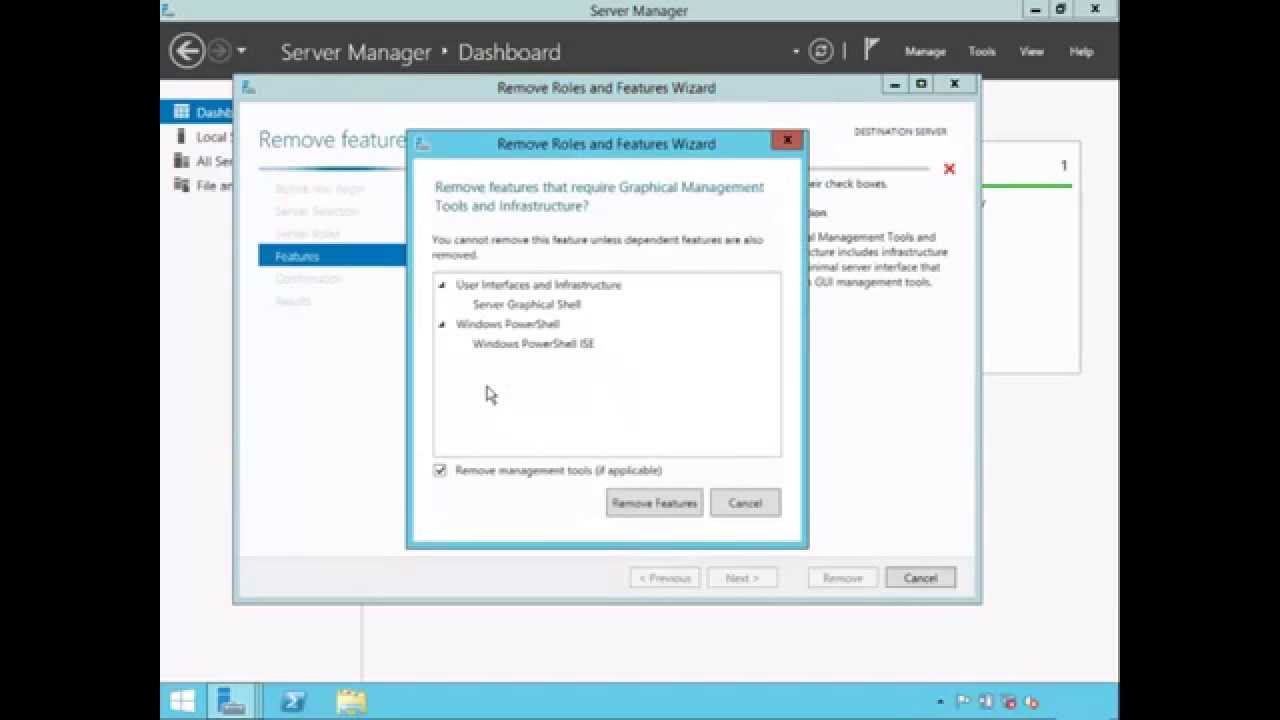1280x720 pixels.
Task: Select Server Graphical Shell entry
Action: [526, 304]
